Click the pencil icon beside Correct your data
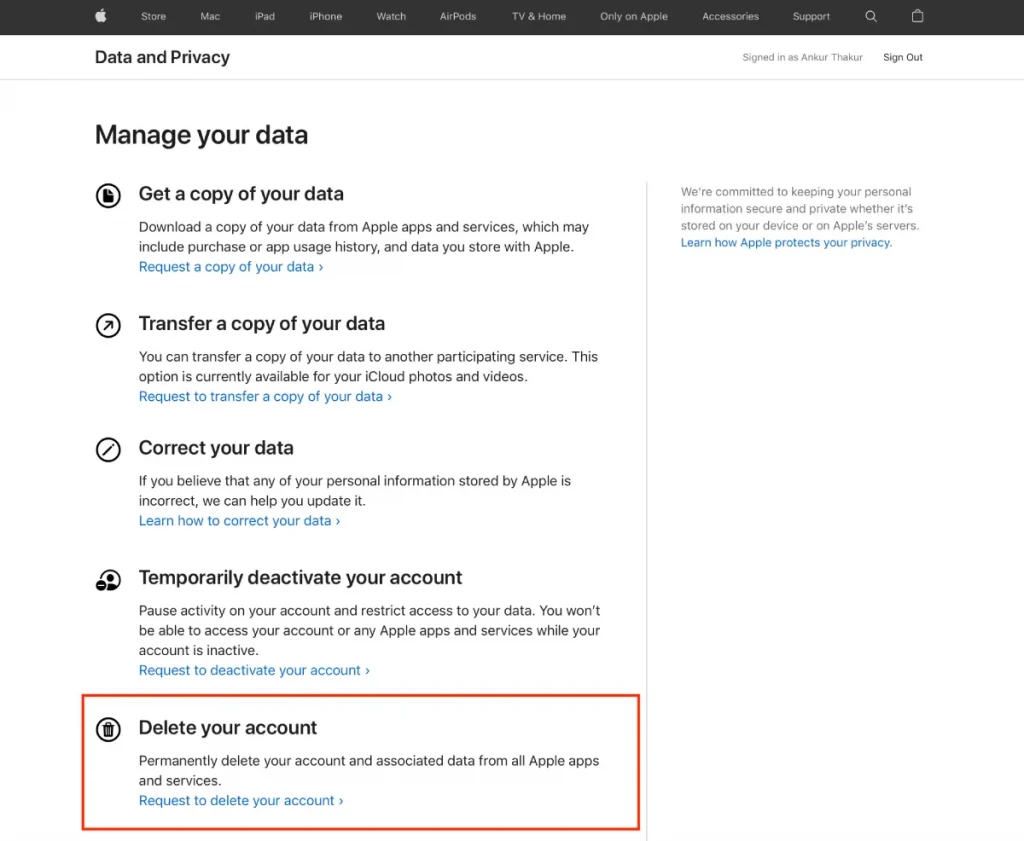The height and width of the screenshot is (841, 1024). tap(108, 449)
